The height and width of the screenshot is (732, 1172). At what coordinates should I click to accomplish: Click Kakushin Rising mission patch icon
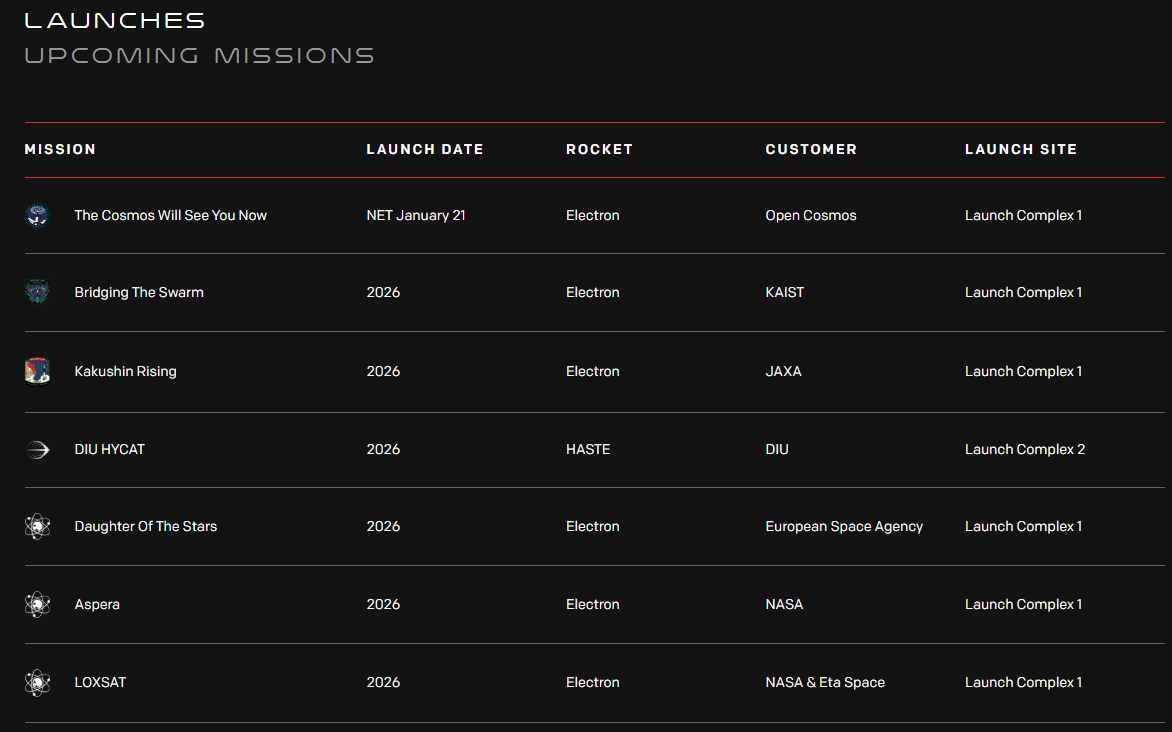coord(37,371)
